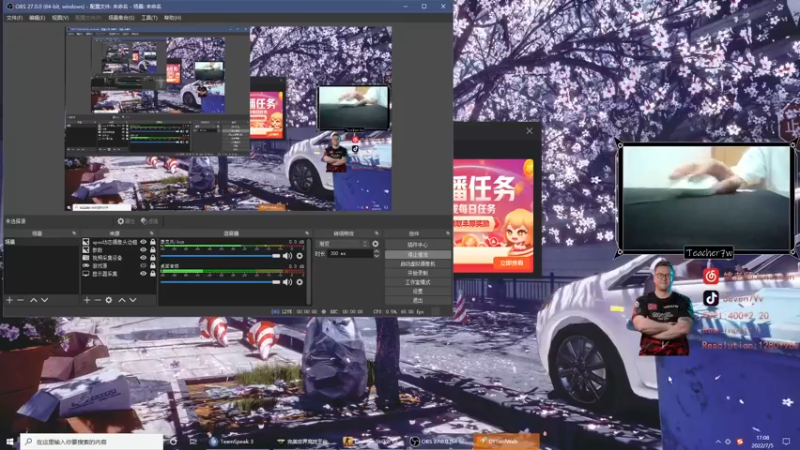This screenshot has height=450, width=800.
Task: Move source down in sources toolbar
Action: 133,300
